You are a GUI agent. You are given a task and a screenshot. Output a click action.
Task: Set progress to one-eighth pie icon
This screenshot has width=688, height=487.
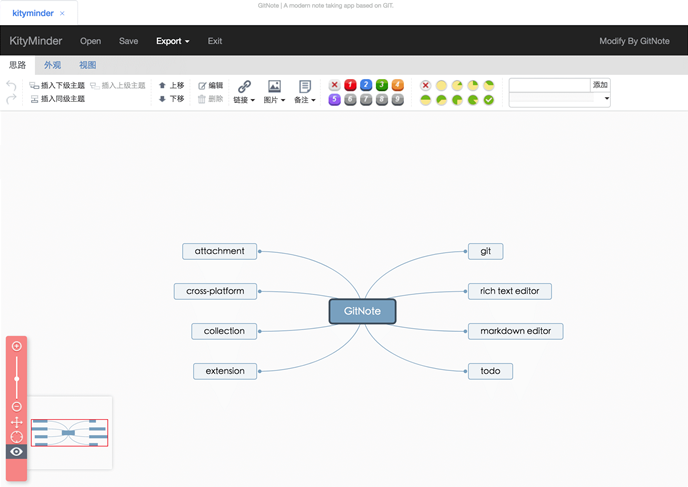point(457,86)
